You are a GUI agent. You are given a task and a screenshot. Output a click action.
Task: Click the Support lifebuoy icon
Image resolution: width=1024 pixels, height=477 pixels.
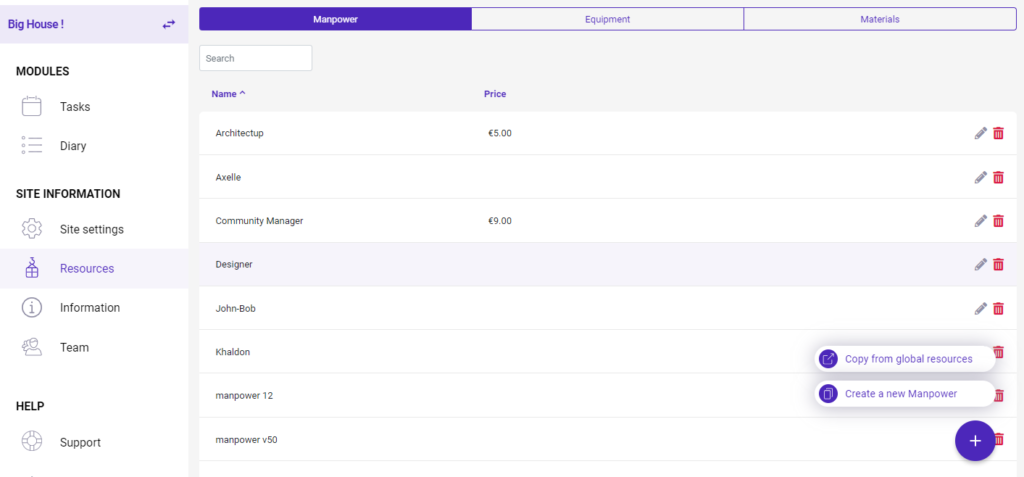tap(31, 441)
